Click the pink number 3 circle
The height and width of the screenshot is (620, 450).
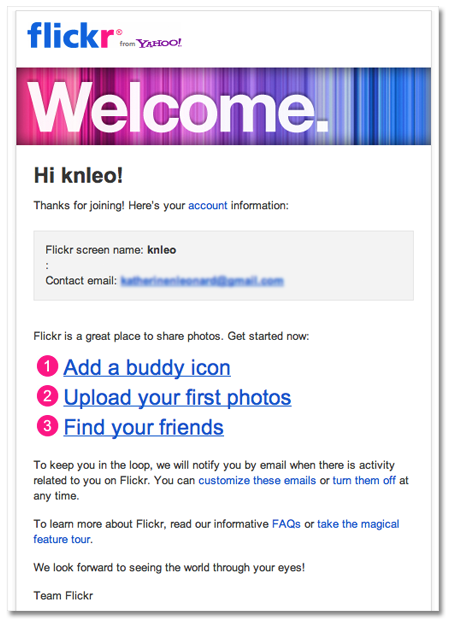47,426
